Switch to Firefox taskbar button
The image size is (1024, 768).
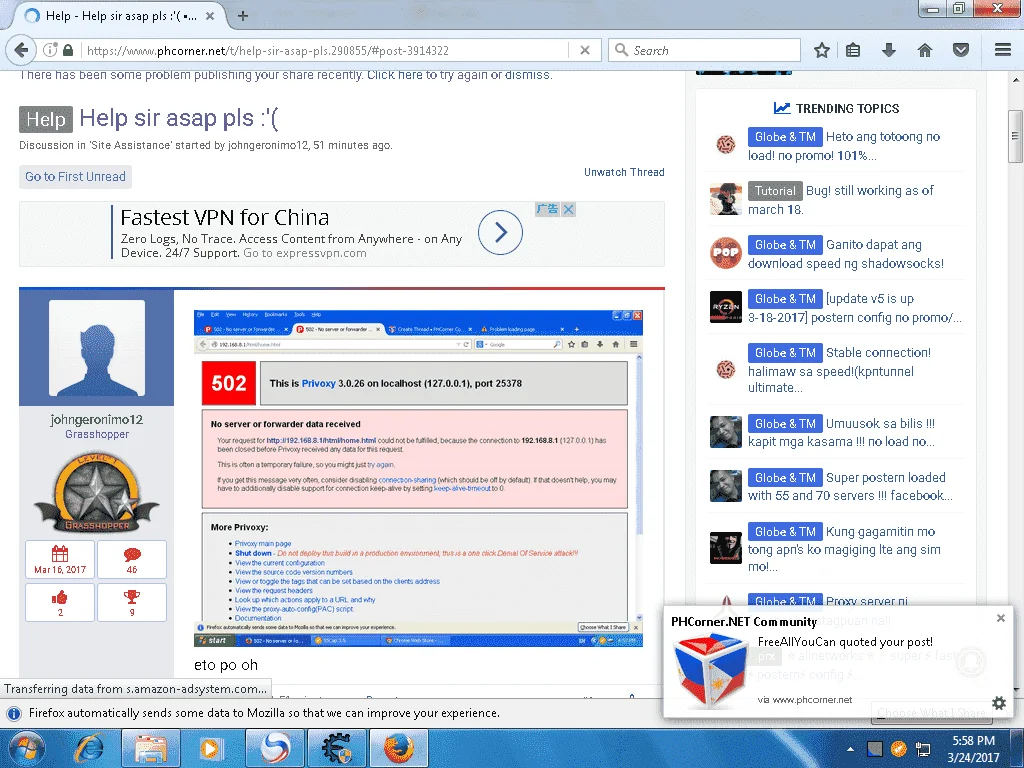[399, 748]
